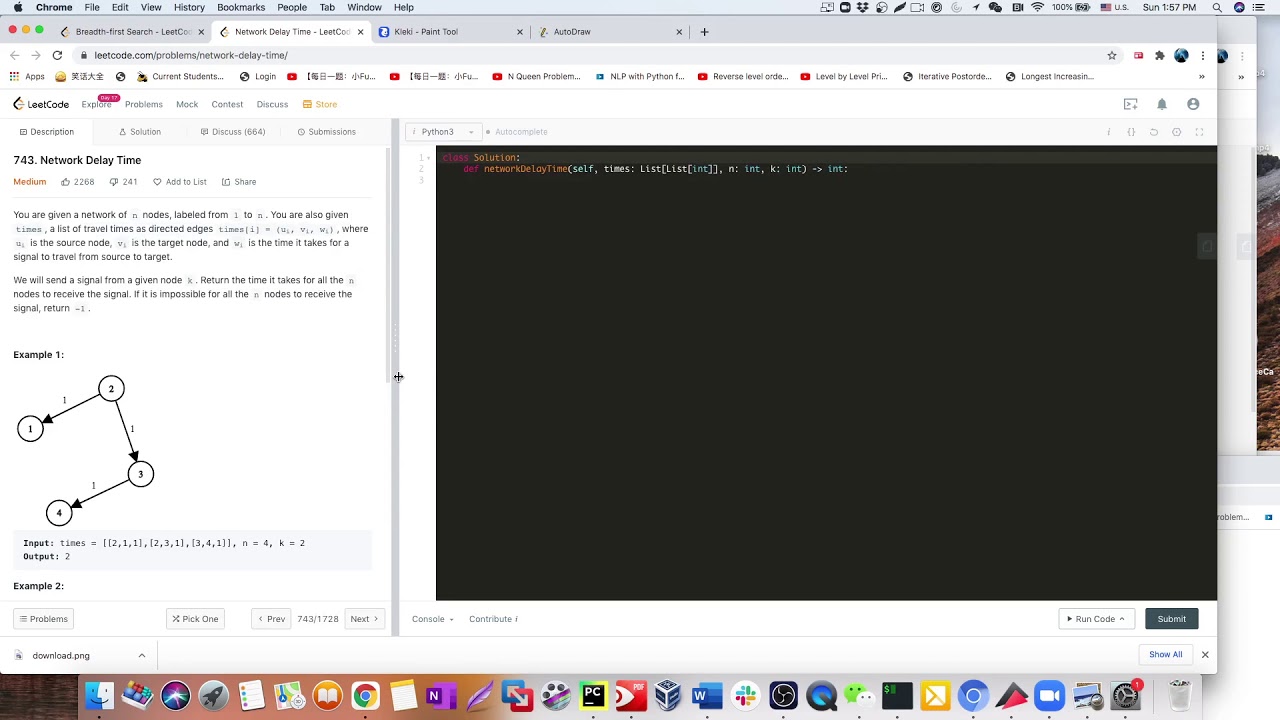Open Terminal from the Dock
This screenshot has width=1280, height=720.
pos(897,694)
